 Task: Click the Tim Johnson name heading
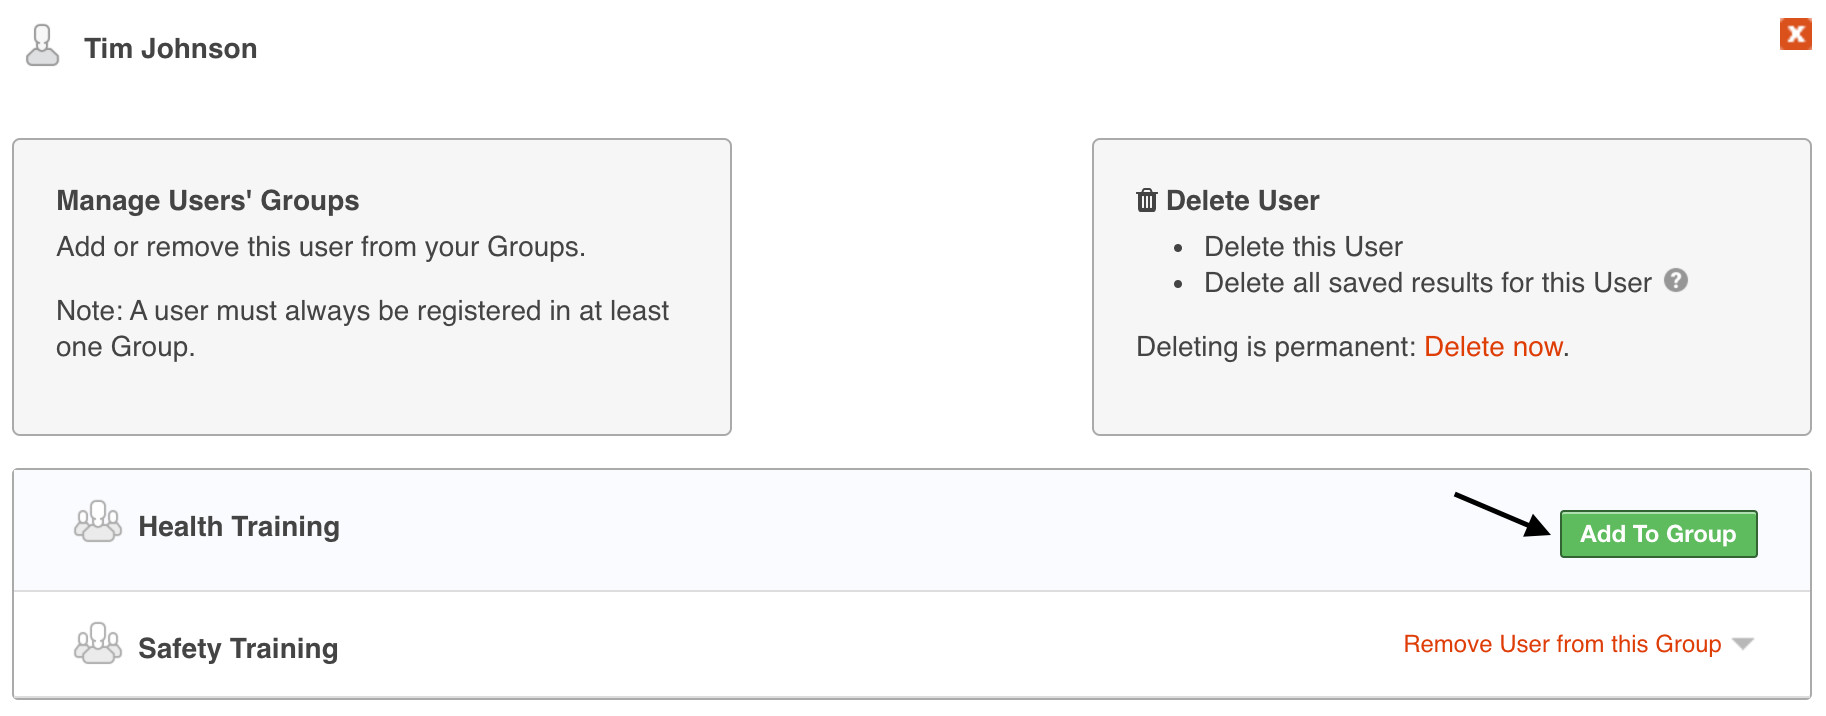[170, 49]
